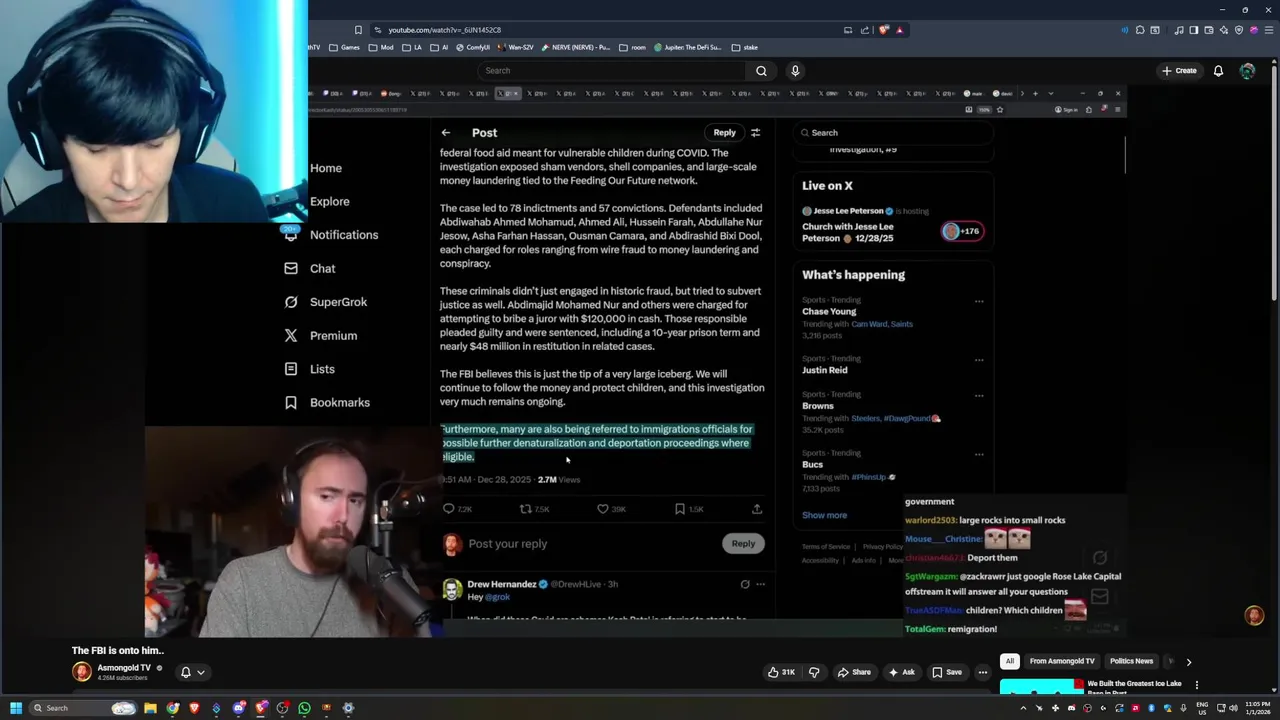The image size is (1280, 720).
Task: Select the Politics News chip
Action: (1131, 661)
